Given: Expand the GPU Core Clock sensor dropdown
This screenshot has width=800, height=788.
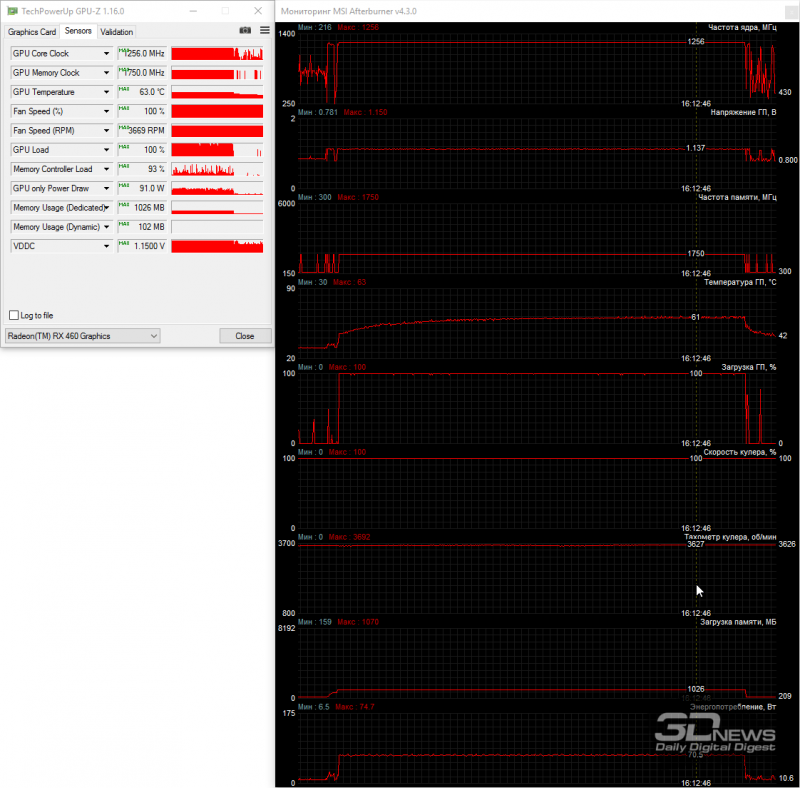Looking at the screenshot, I should coord(106,54).
